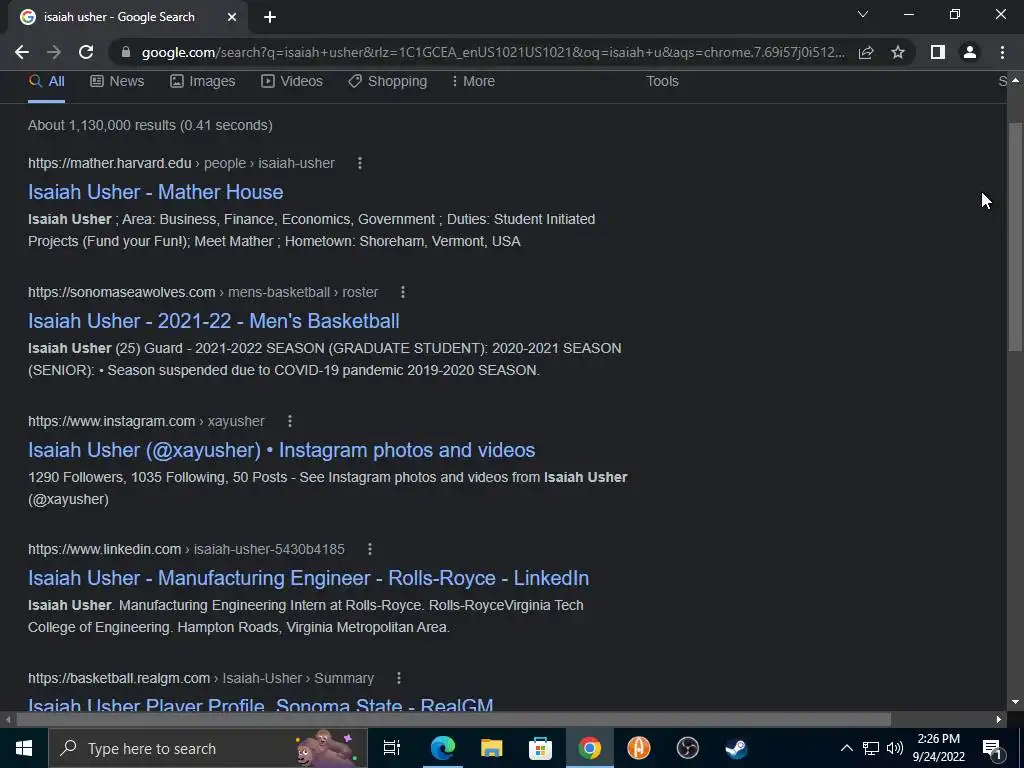Open Isaiah Usher Rolls-Royce LinkedIn link
The width and height of the screenshot is (1024, 768).
(308, 578)
